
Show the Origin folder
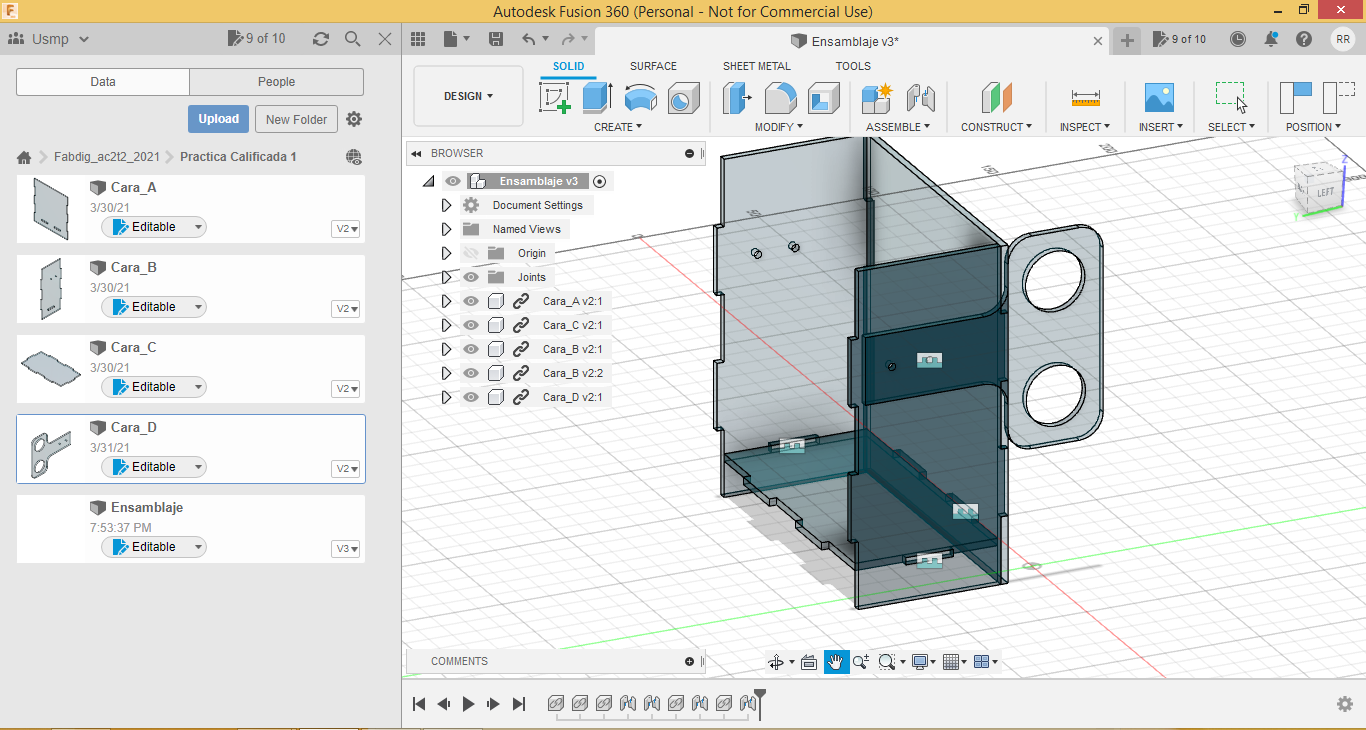click(471, 253)
